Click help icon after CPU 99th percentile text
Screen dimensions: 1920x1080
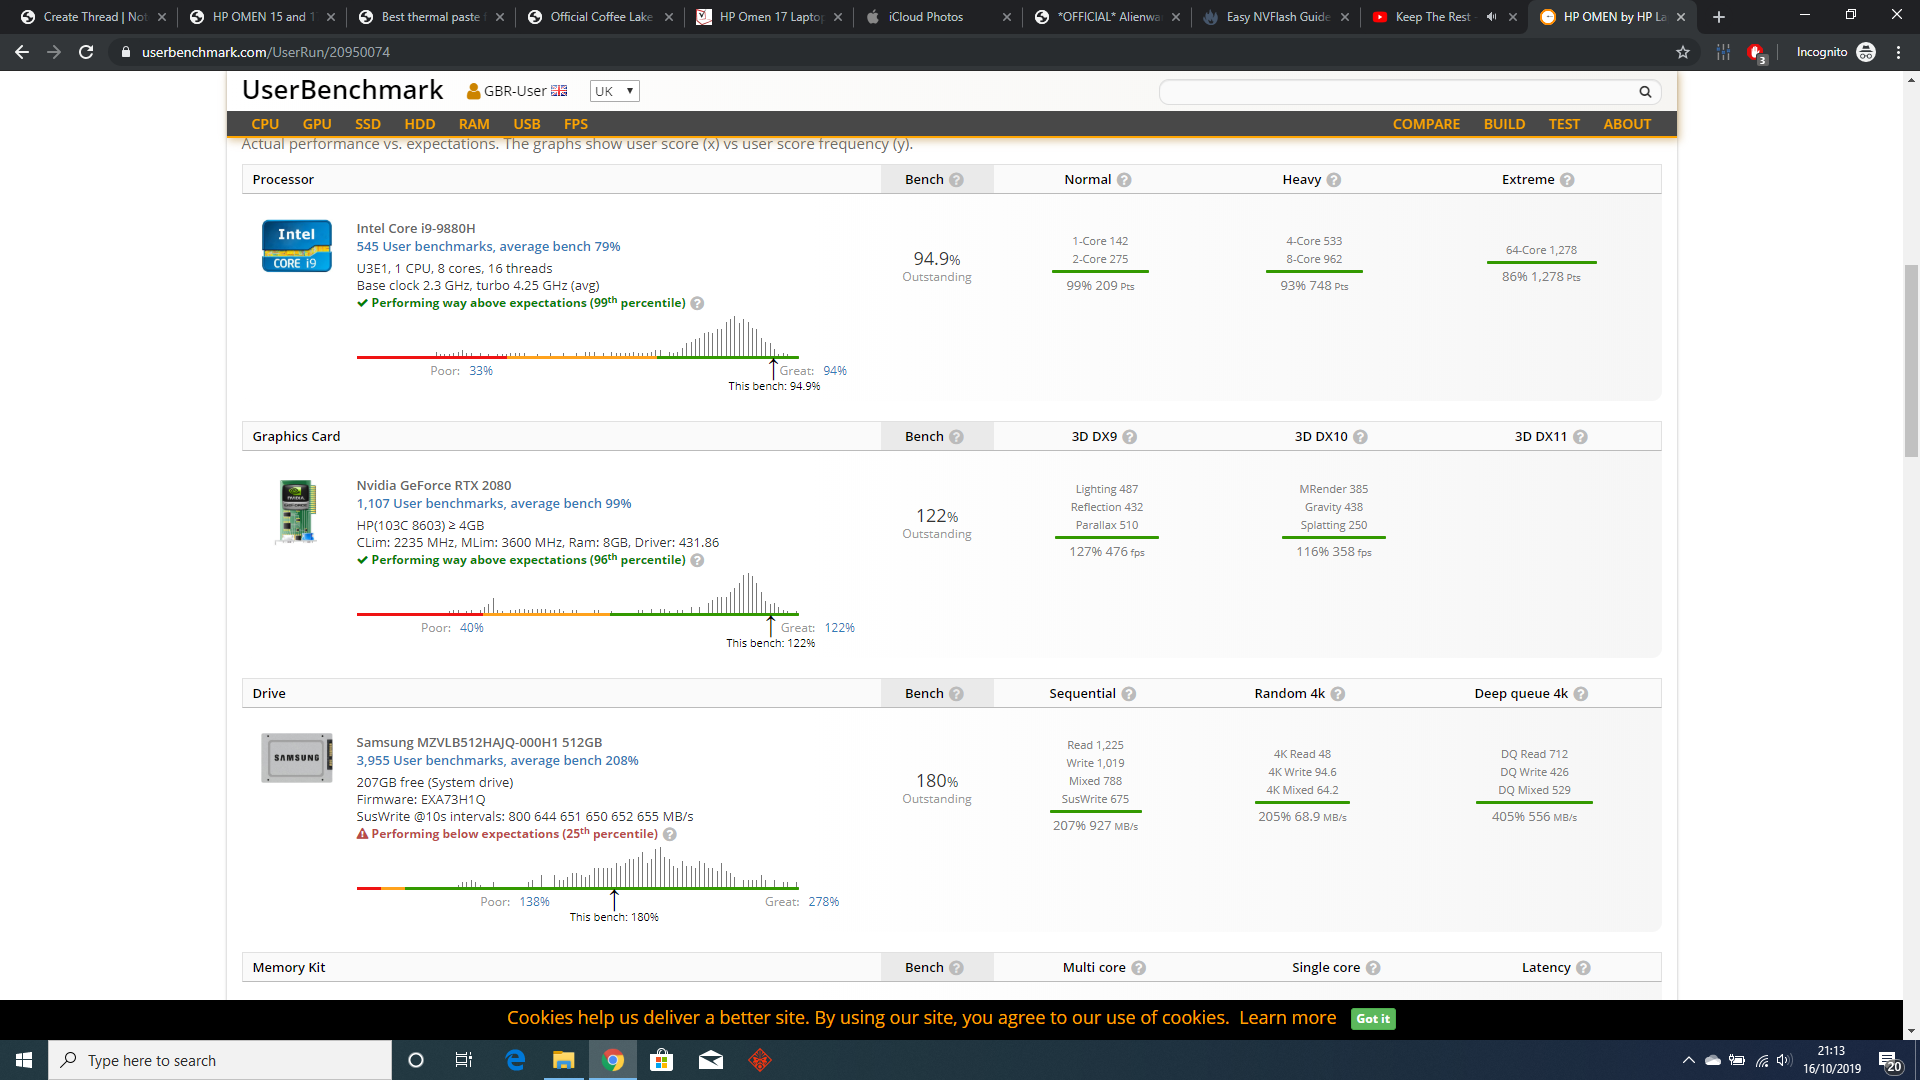[698, 304]
